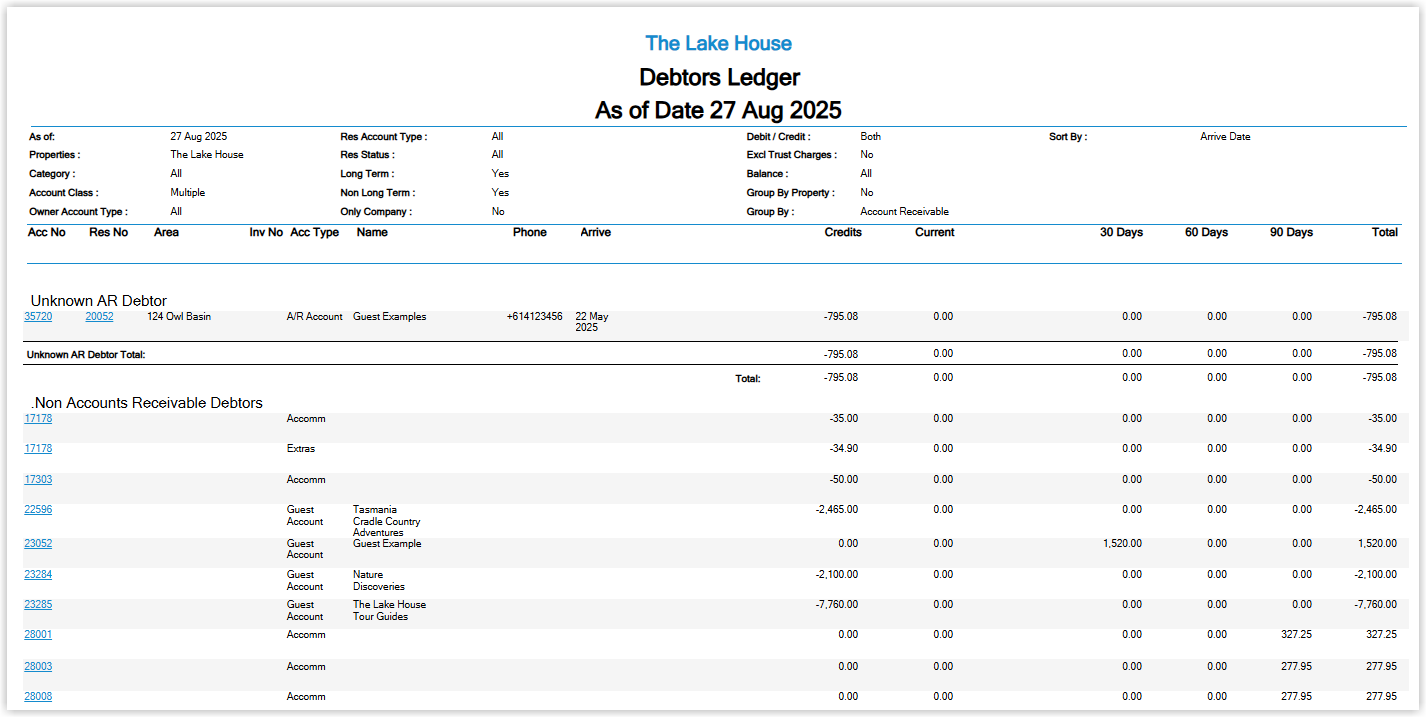Click the Sort By value Arrive Date
This screenshot has width=1427, height=718.
pos(1225,137)
